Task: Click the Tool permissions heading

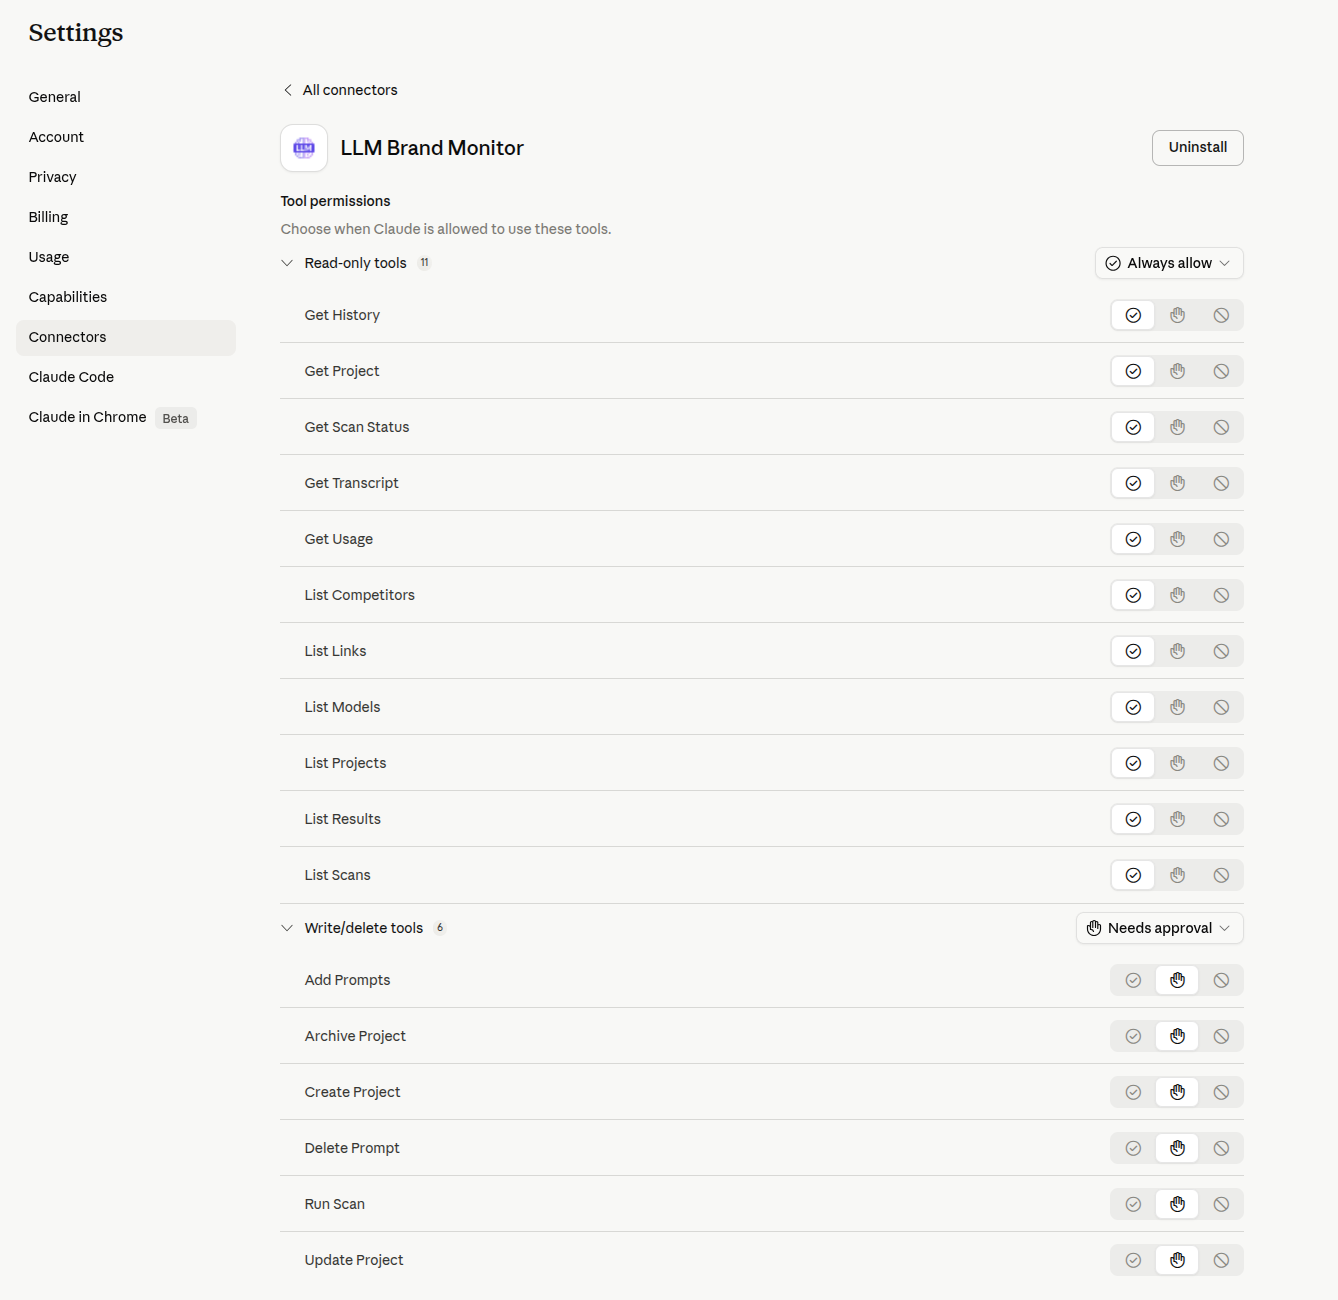Action: click(335, 201)
